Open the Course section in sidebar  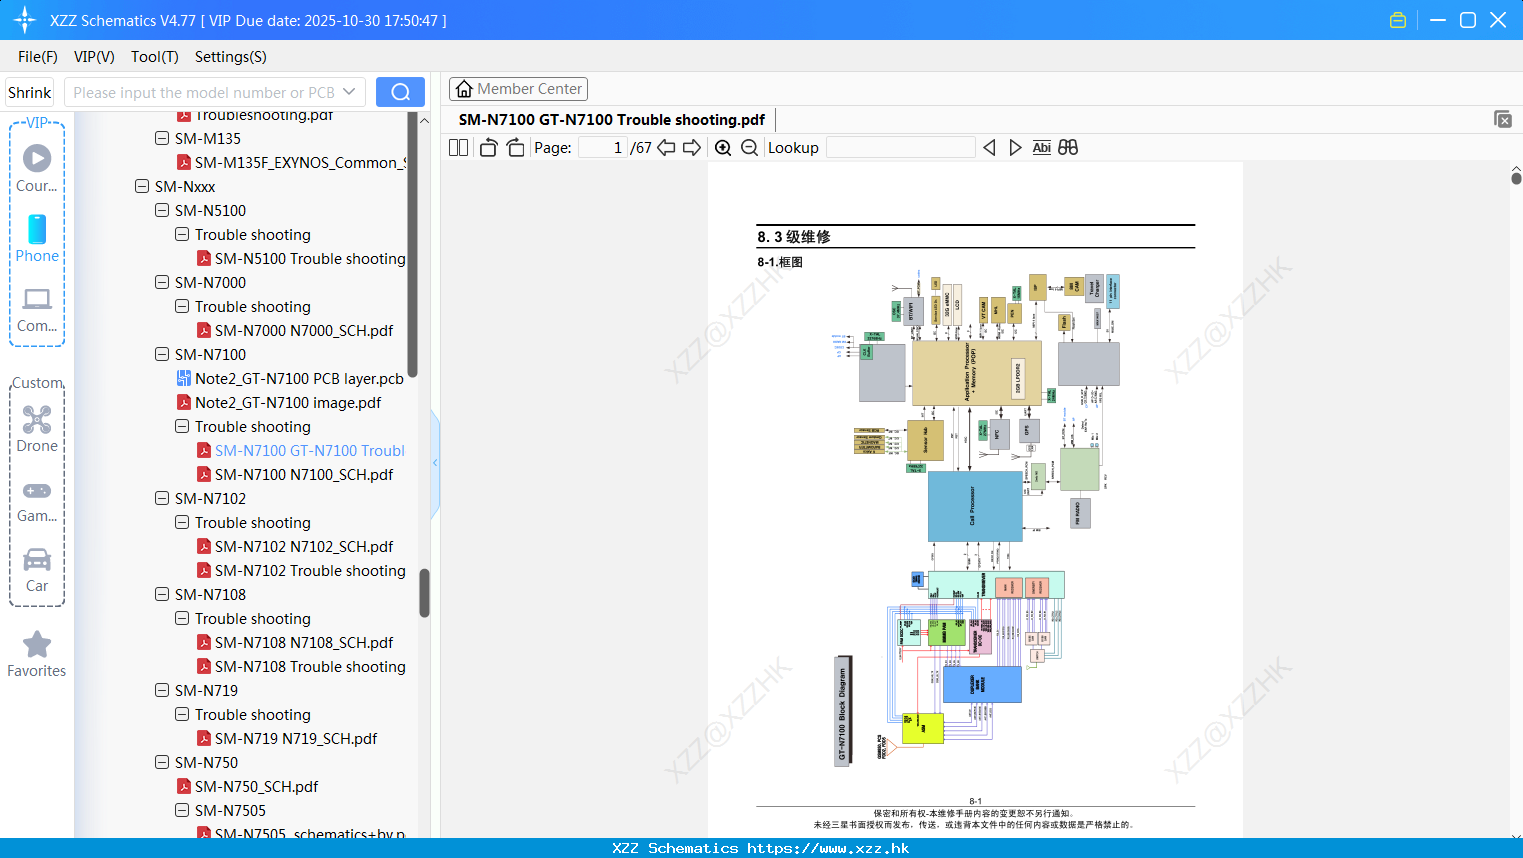tap(37, 168)
